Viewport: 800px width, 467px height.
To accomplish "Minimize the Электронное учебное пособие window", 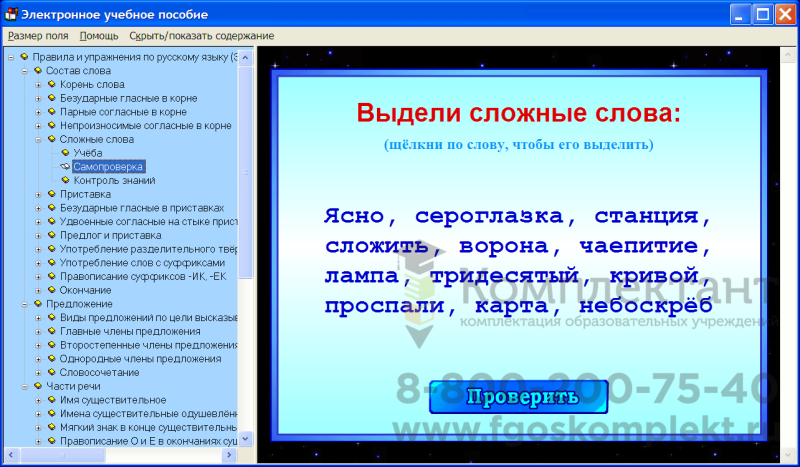I will click(x=740, y=14).
